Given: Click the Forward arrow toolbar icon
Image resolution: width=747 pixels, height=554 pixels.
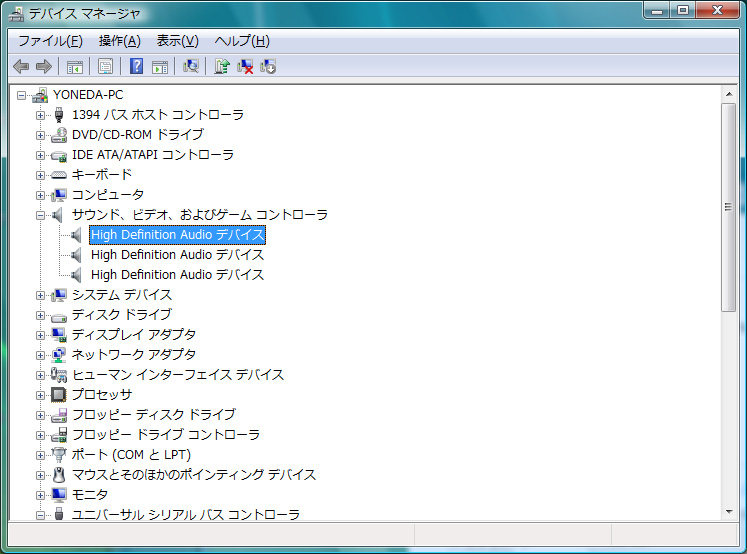Looking at the screenshot, I should [44, 66].
